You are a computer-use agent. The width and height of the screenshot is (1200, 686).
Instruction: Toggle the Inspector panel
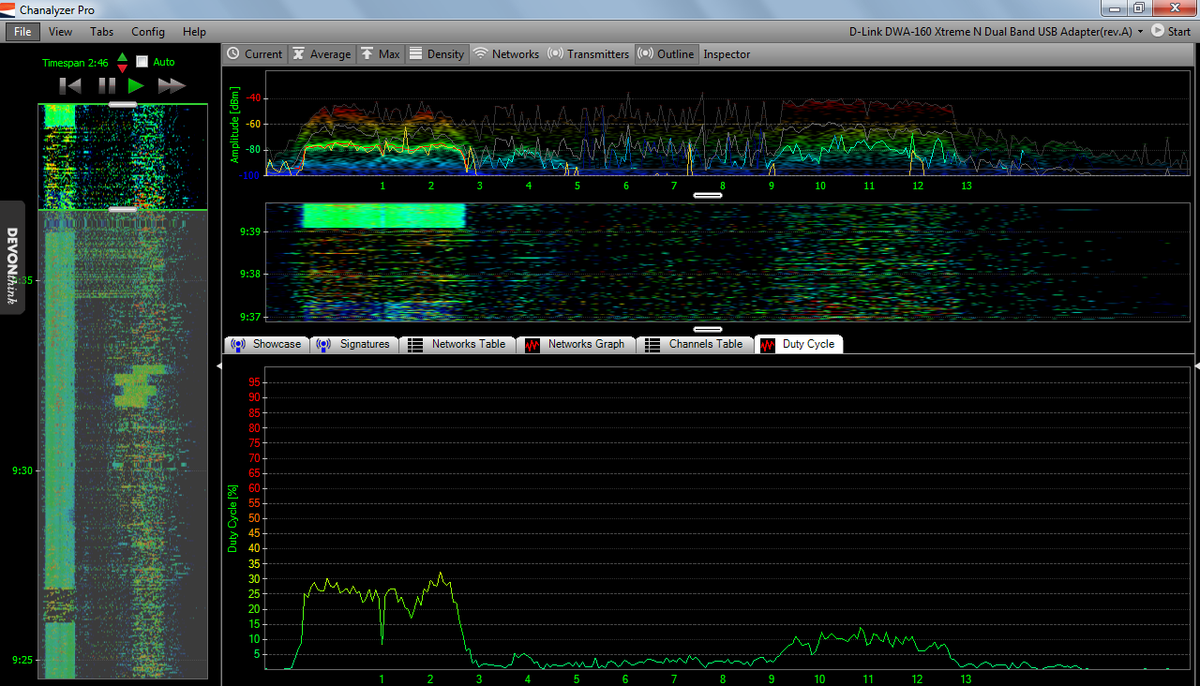(x=726, y=54)
